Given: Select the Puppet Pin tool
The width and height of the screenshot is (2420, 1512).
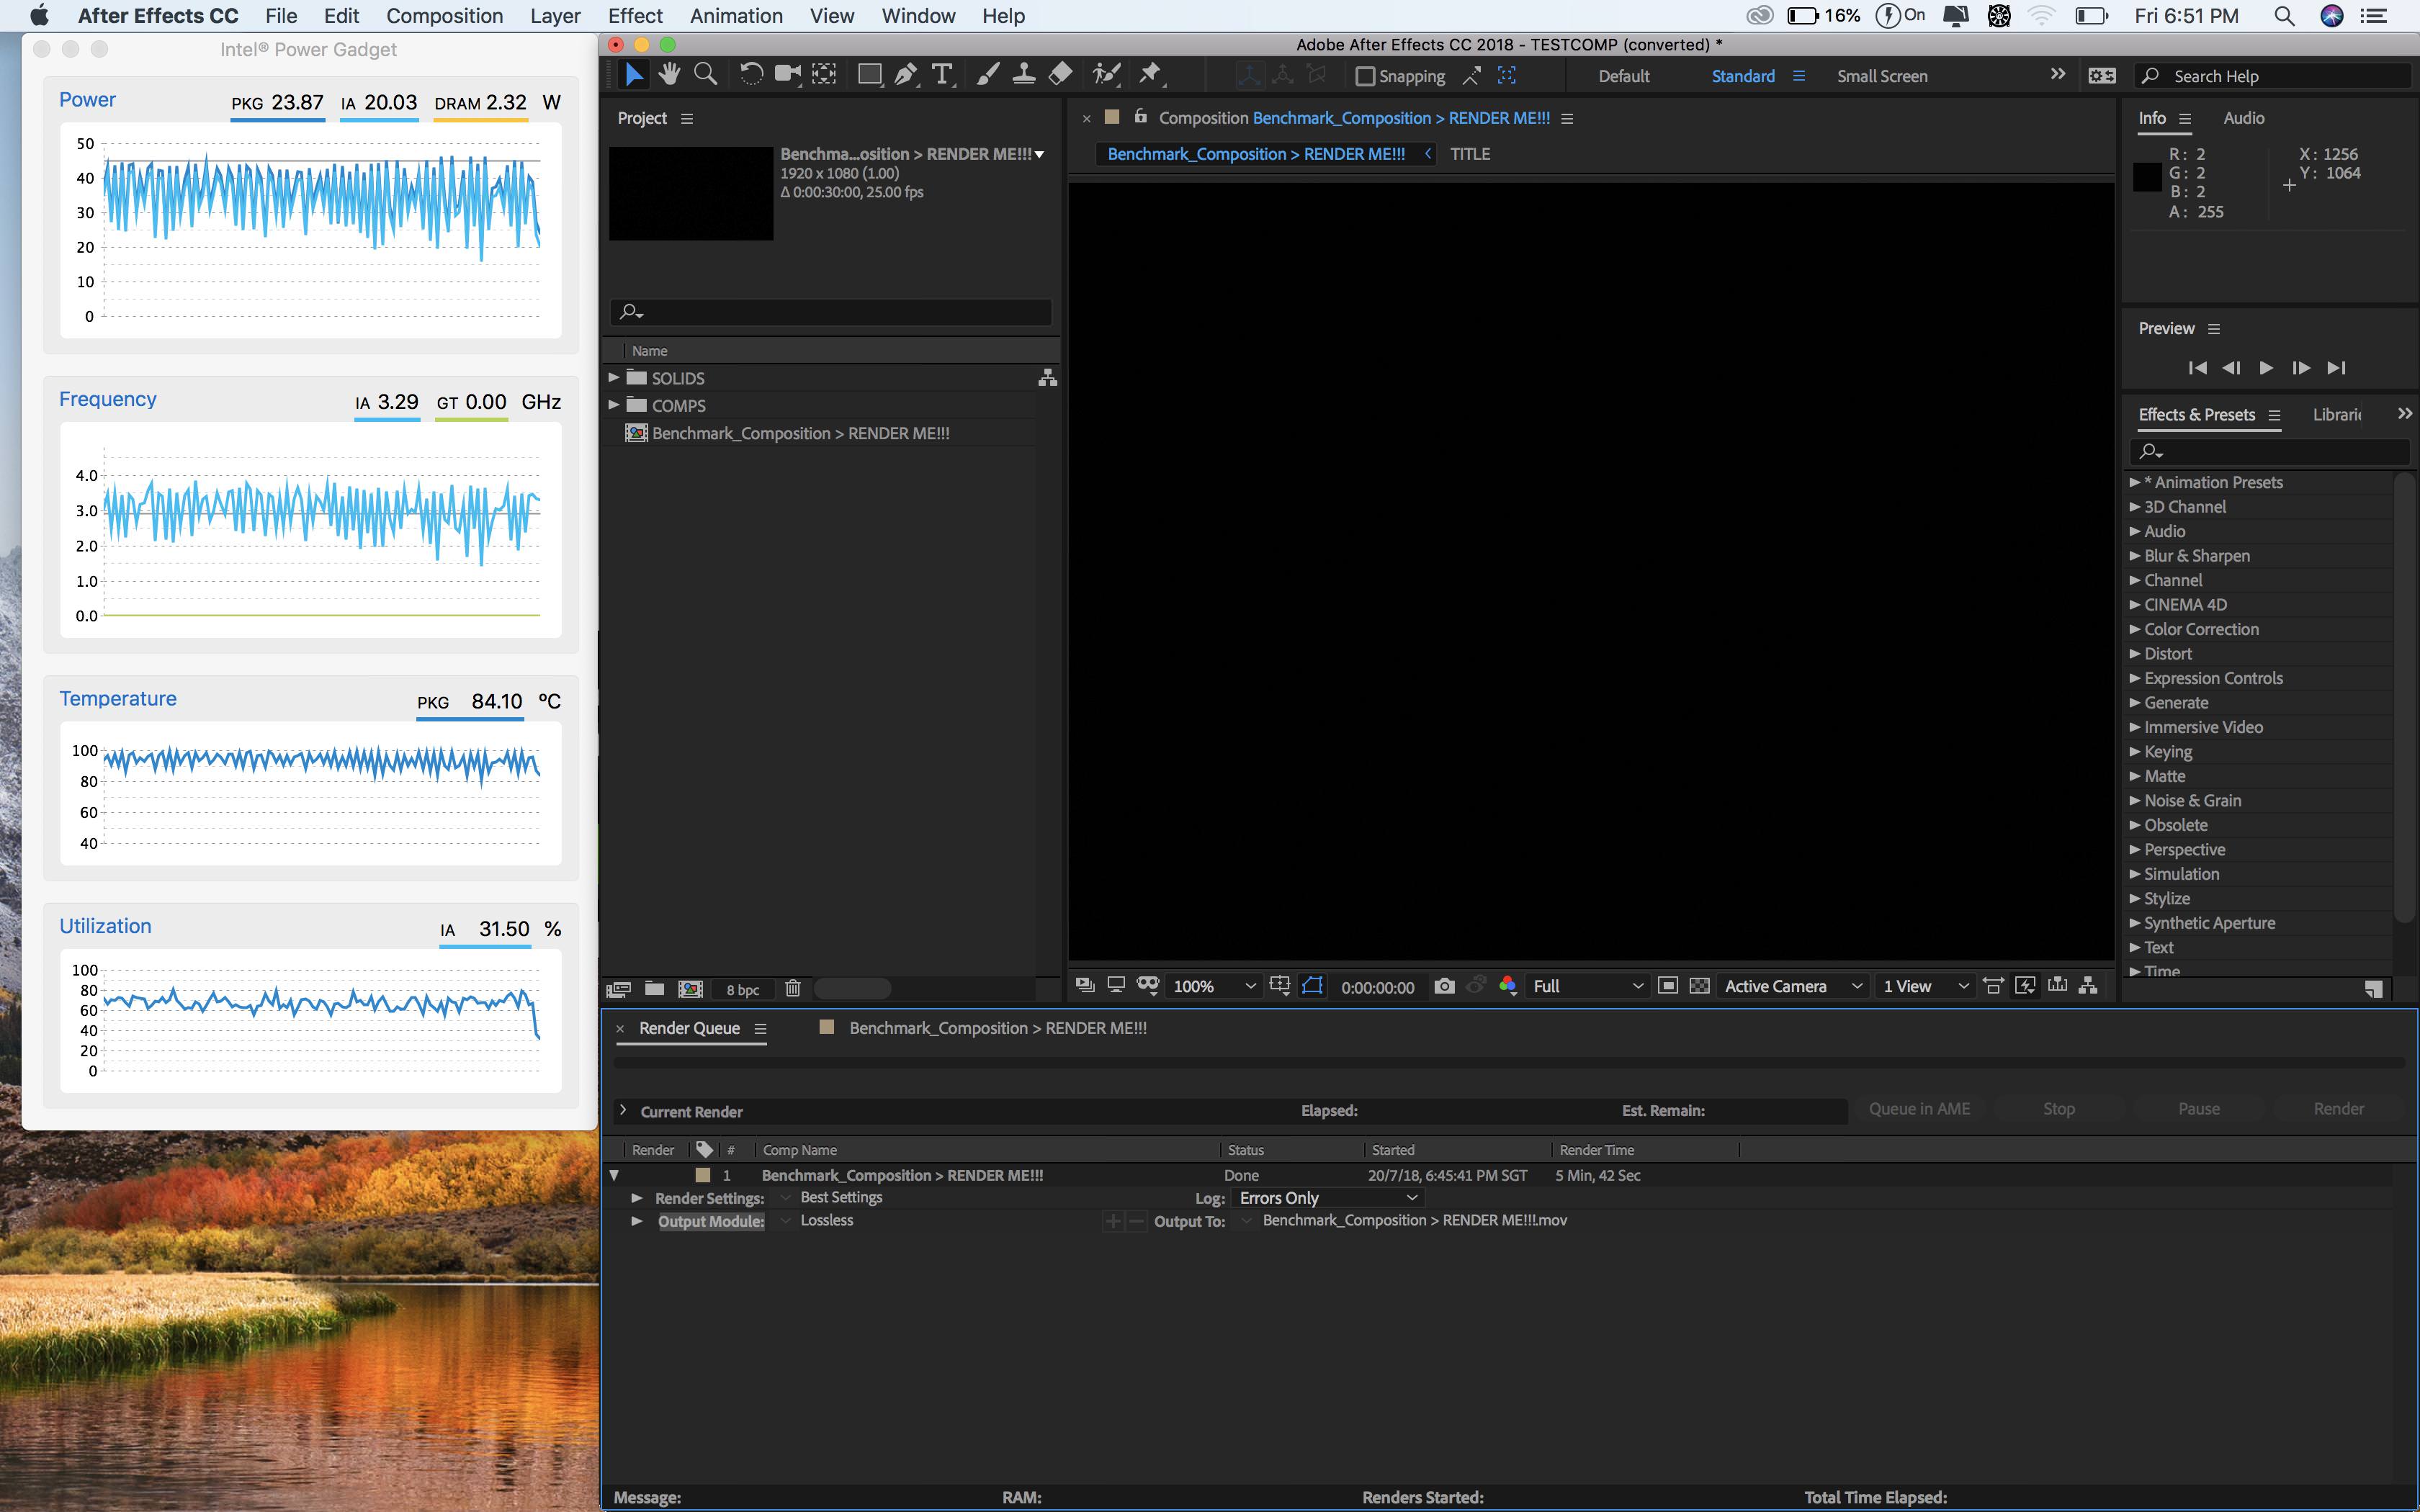Looking at the screenshot, I should point(1150,74).
